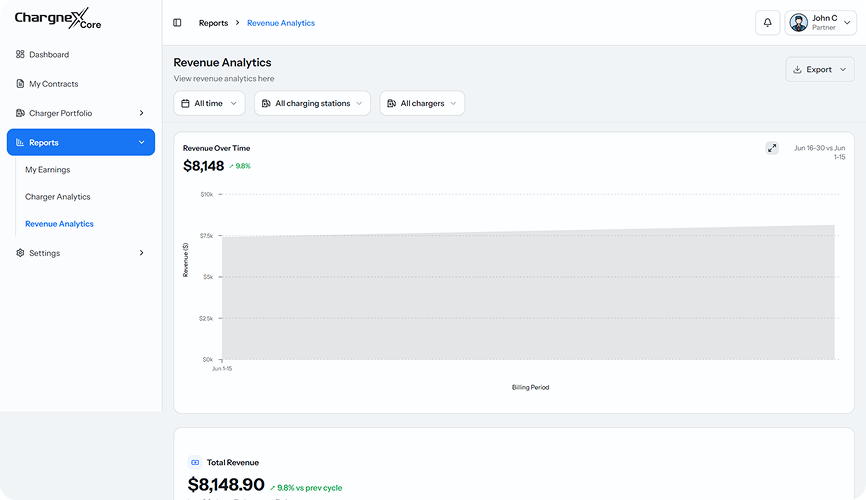Click the Jun 1-15 axis label

pos(222,369)
